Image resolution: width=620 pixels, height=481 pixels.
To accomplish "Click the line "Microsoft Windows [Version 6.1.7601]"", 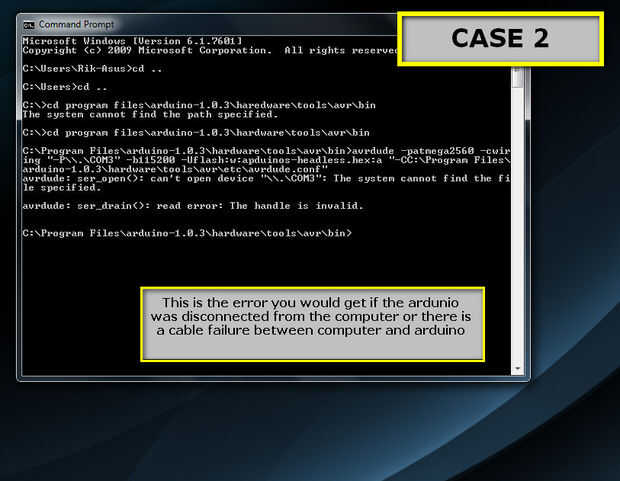I will [132, 41].
